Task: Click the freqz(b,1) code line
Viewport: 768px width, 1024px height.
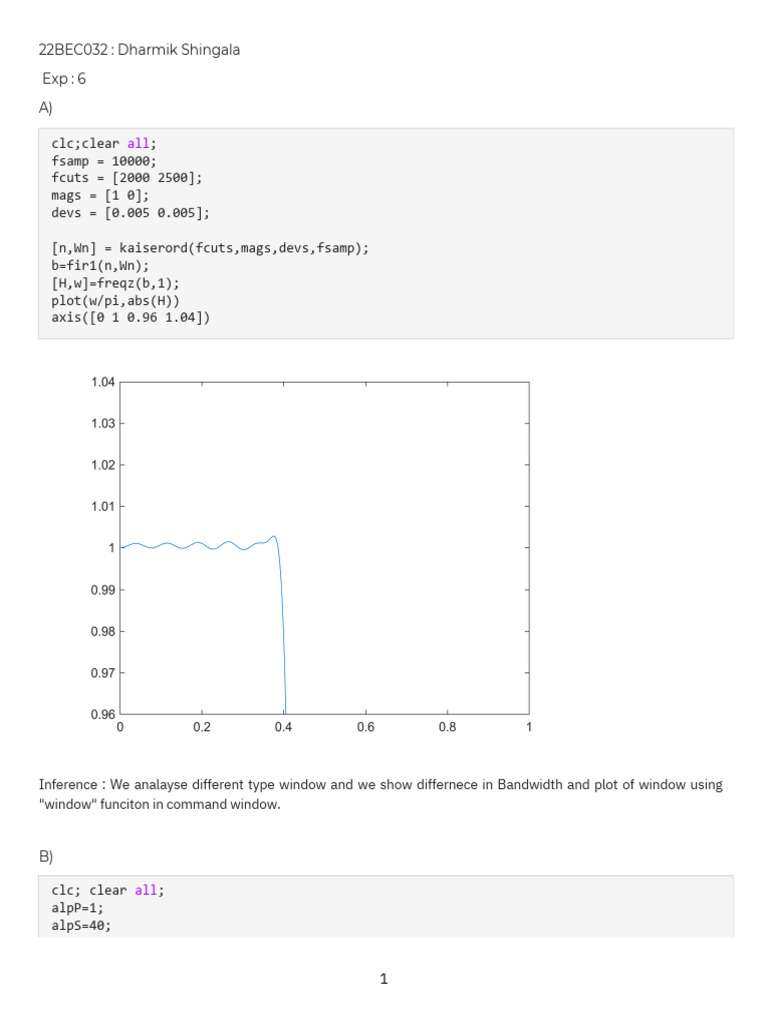Action: point(116,283)
